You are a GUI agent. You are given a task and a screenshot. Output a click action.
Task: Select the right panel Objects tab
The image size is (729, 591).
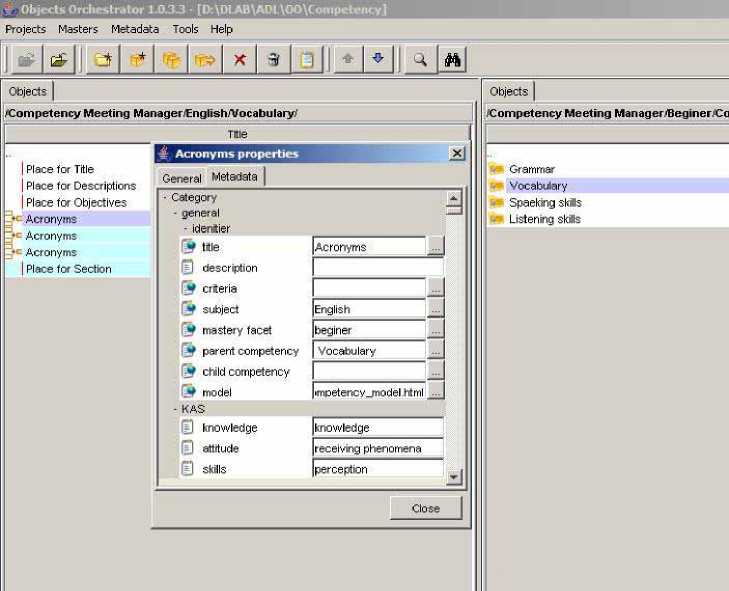tap(509, 91)
